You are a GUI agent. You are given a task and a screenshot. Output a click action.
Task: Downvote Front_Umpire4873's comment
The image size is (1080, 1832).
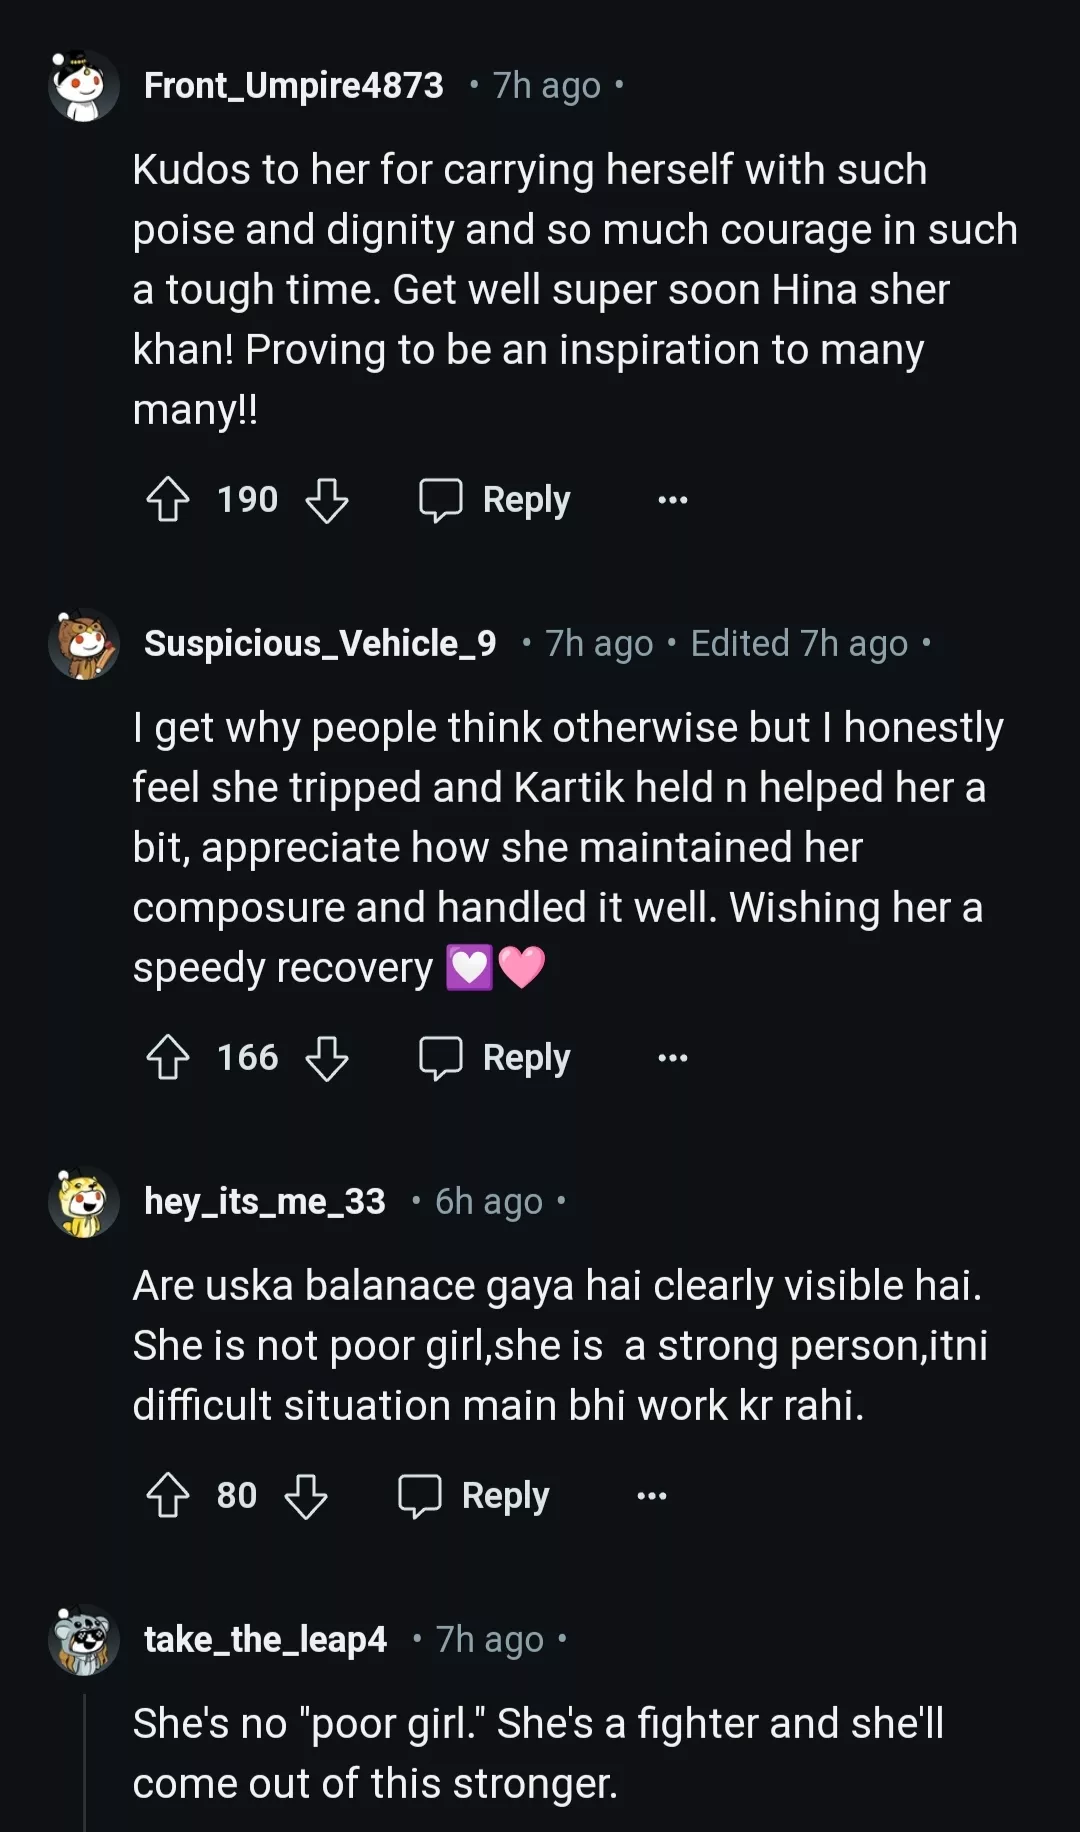tap(327, 499)
